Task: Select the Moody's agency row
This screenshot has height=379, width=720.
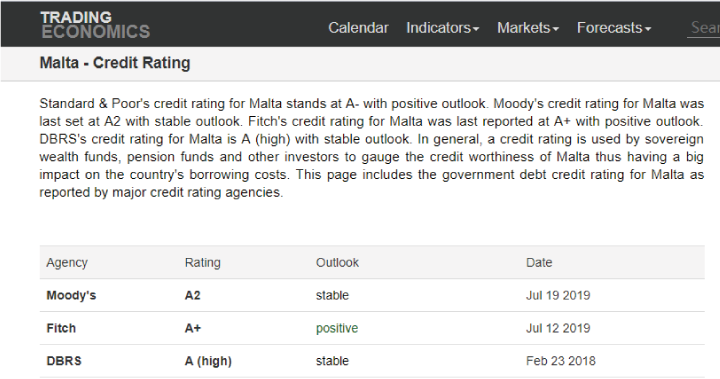Action: tap(372, 295)
